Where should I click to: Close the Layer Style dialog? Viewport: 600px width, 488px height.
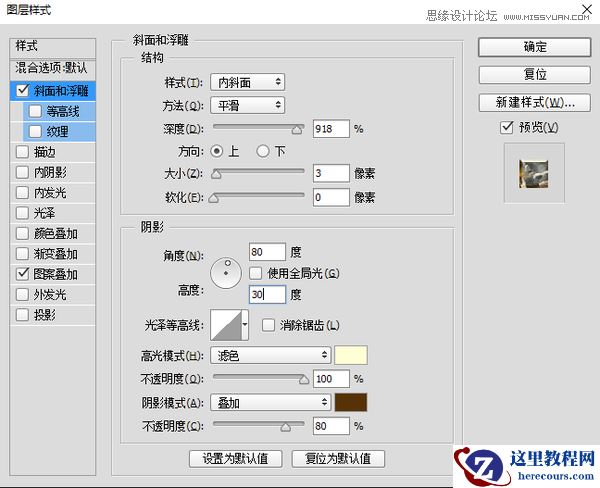coord(587,9)
